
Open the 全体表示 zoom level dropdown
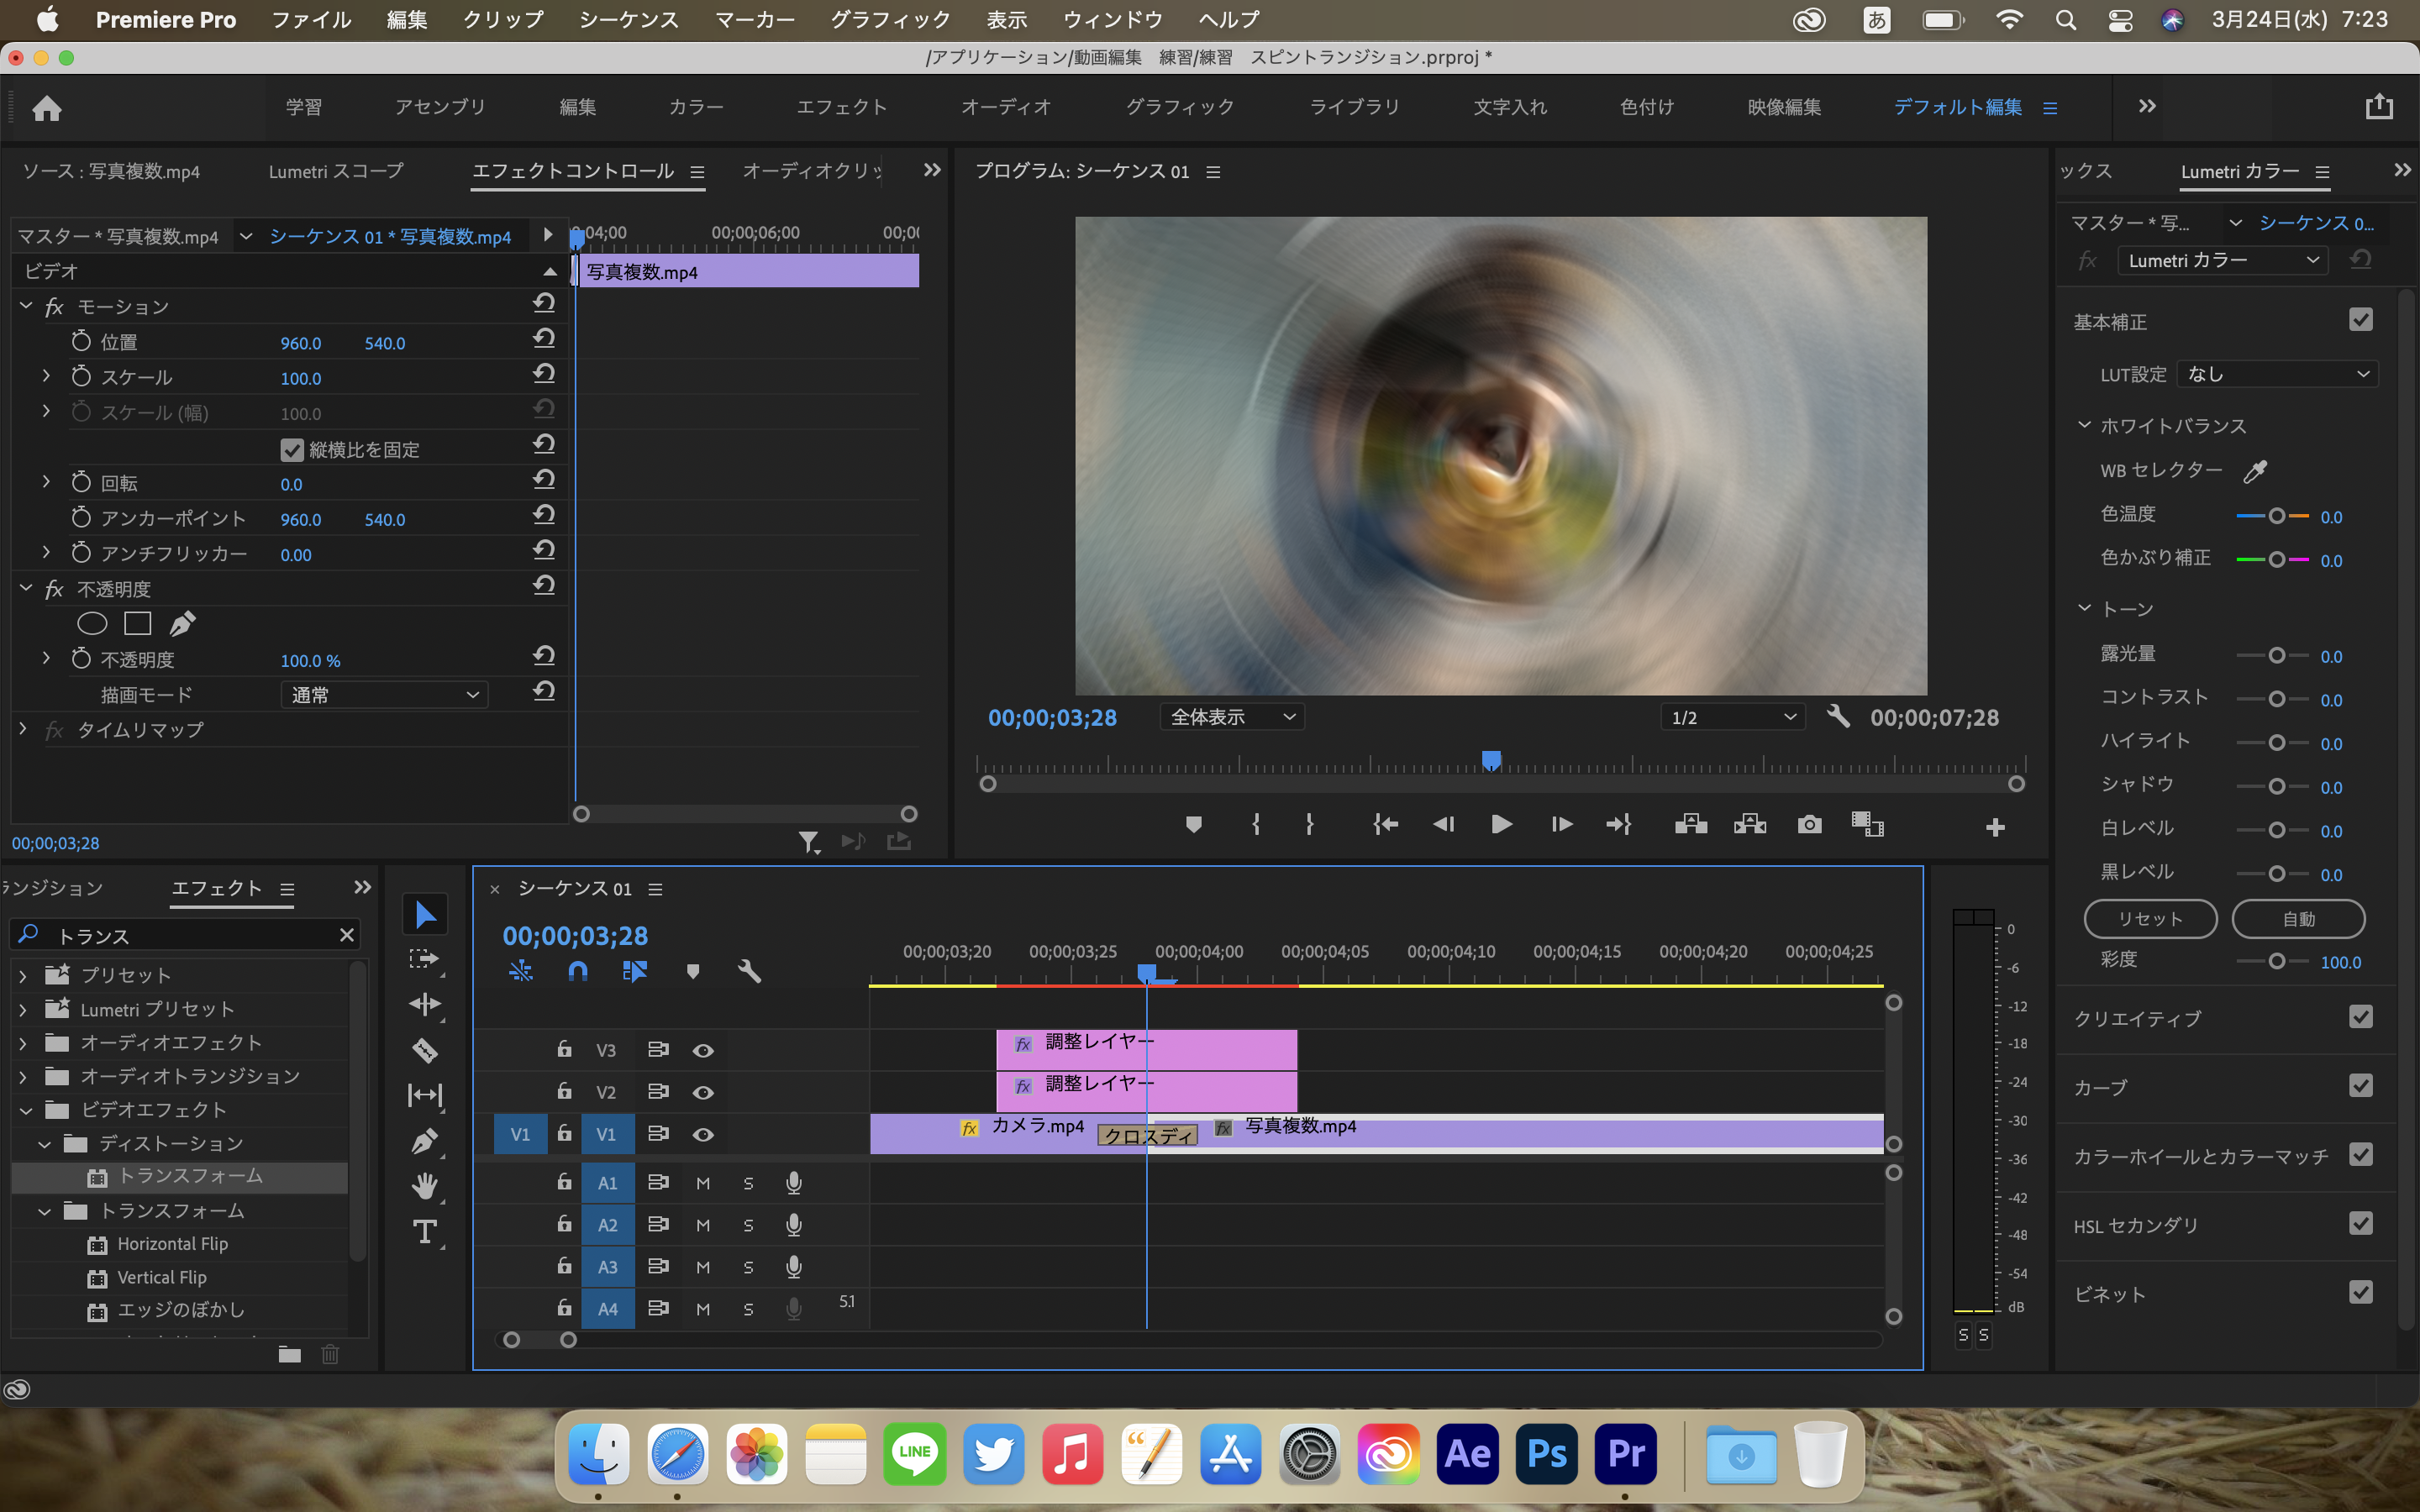(x=1232, y=717)
